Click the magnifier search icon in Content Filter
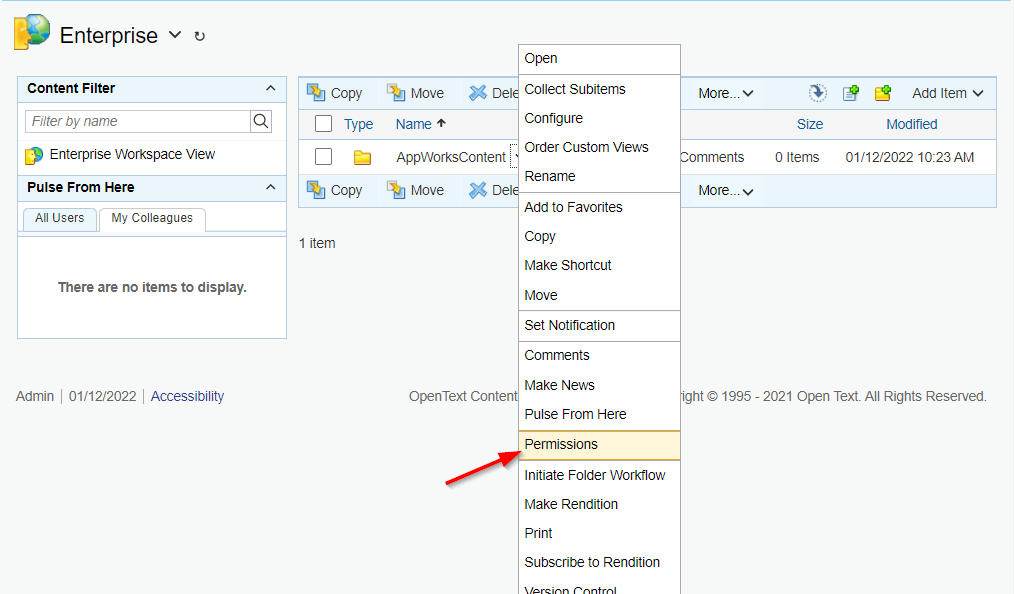This screenshot has width=1014, height=594. click(261, 121)
